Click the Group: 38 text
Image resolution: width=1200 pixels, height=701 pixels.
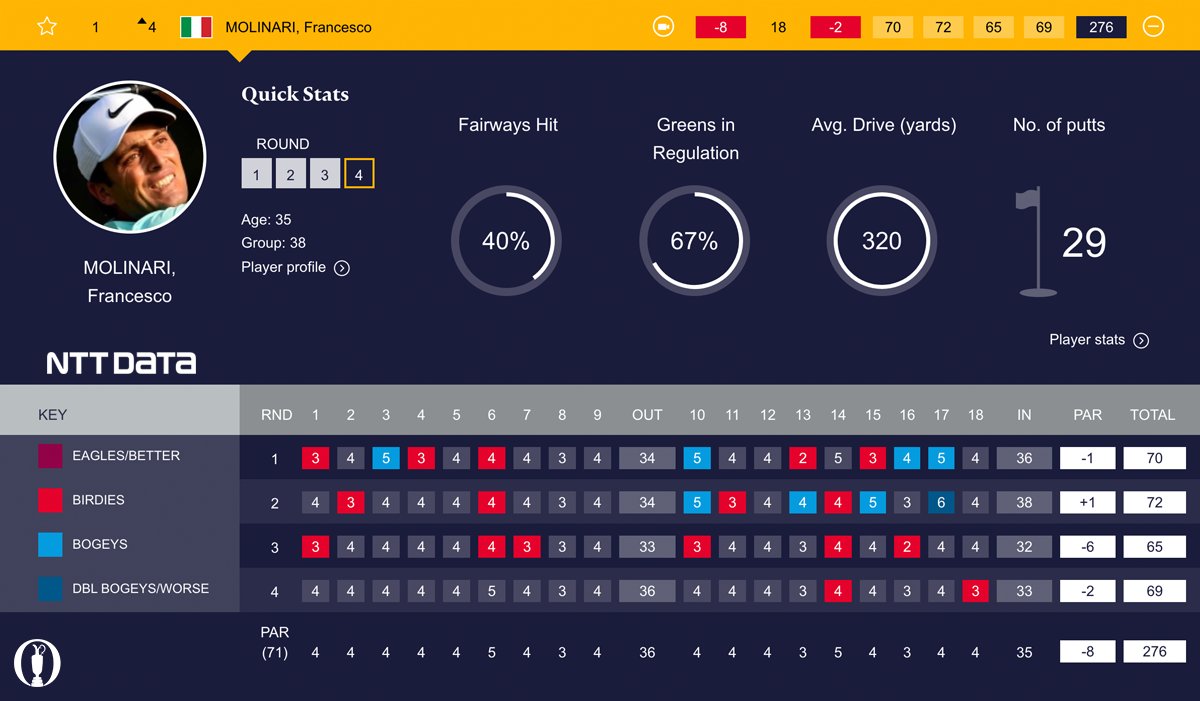[x=273, y=243]
